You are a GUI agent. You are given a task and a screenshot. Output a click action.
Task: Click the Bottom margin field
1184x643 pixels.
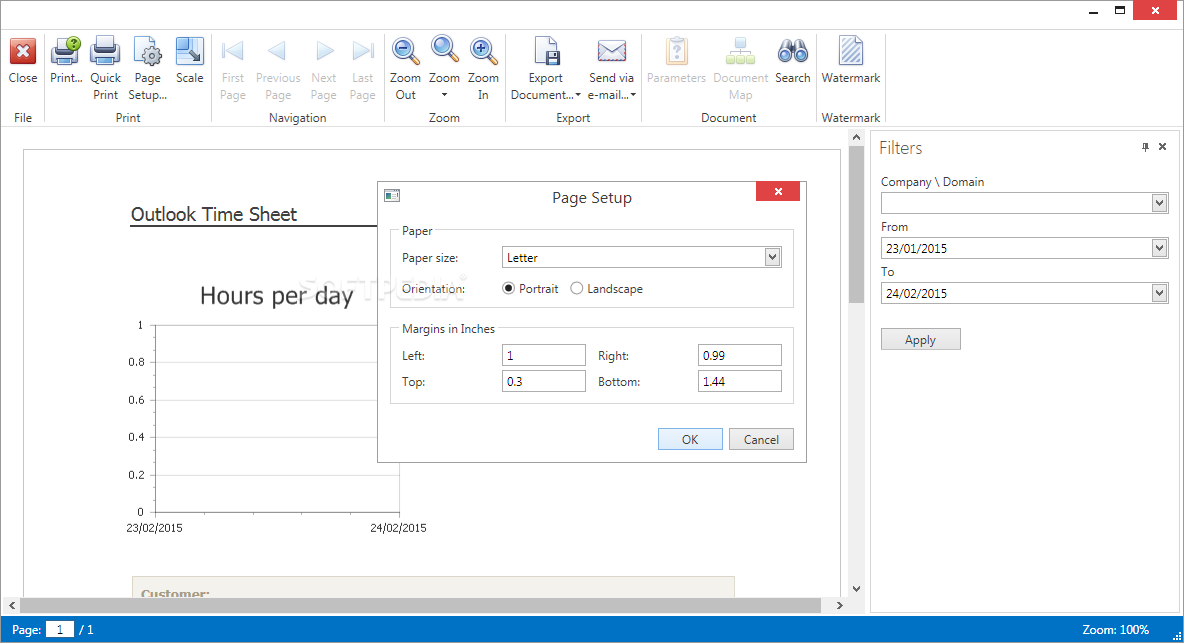point(740,381)
